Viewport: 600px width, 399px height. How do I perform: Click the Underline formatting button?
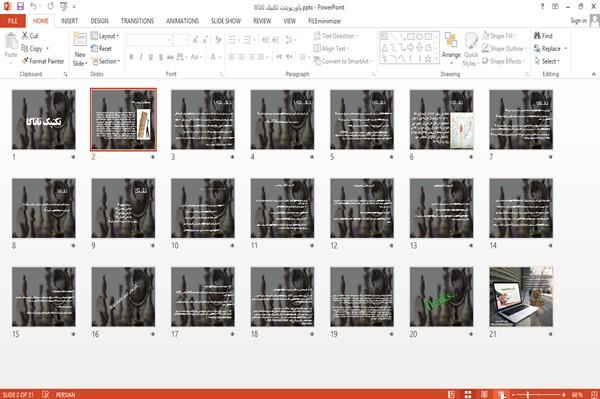pos(151,57)
